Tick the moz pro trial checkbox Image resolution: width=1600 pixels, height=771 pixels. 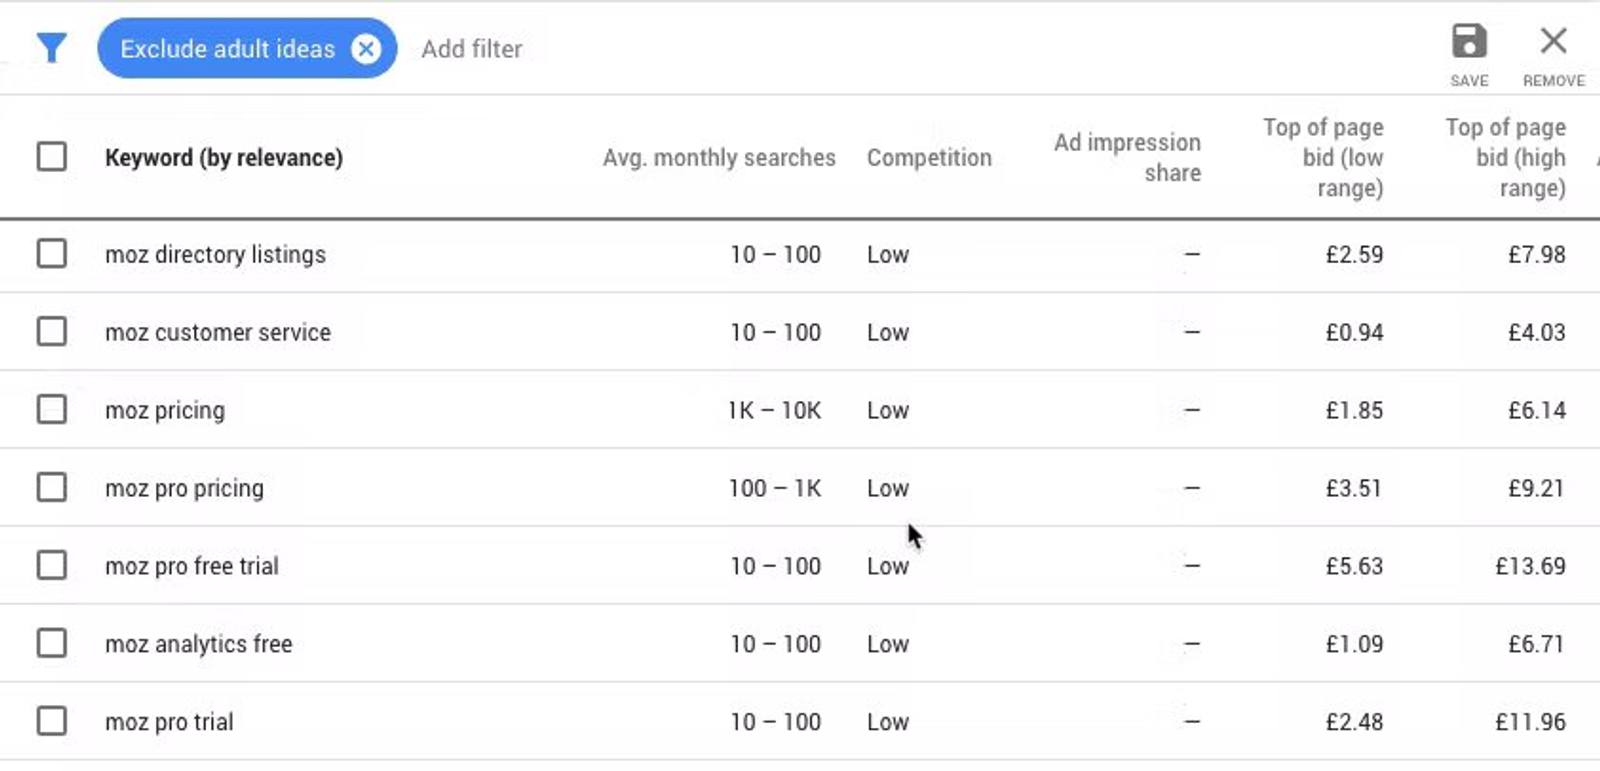(x=52, y=722)
